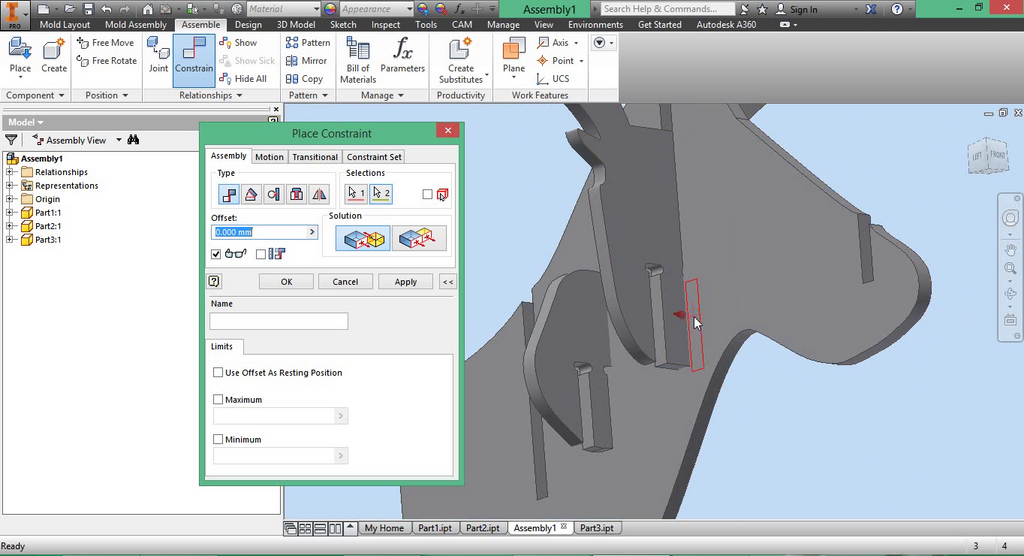This screenshot has width=1024, height=556.
Task: Open the Inspect ribbon tab
Action: click(x=385, y=24)
